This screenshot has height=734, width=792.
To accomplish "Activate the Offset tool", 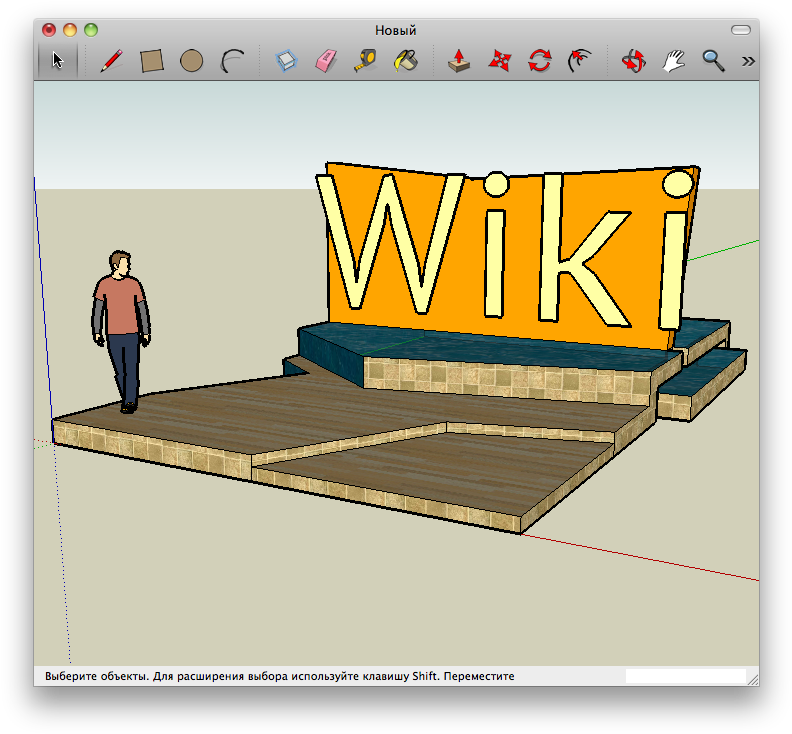I will pos(579,61).
